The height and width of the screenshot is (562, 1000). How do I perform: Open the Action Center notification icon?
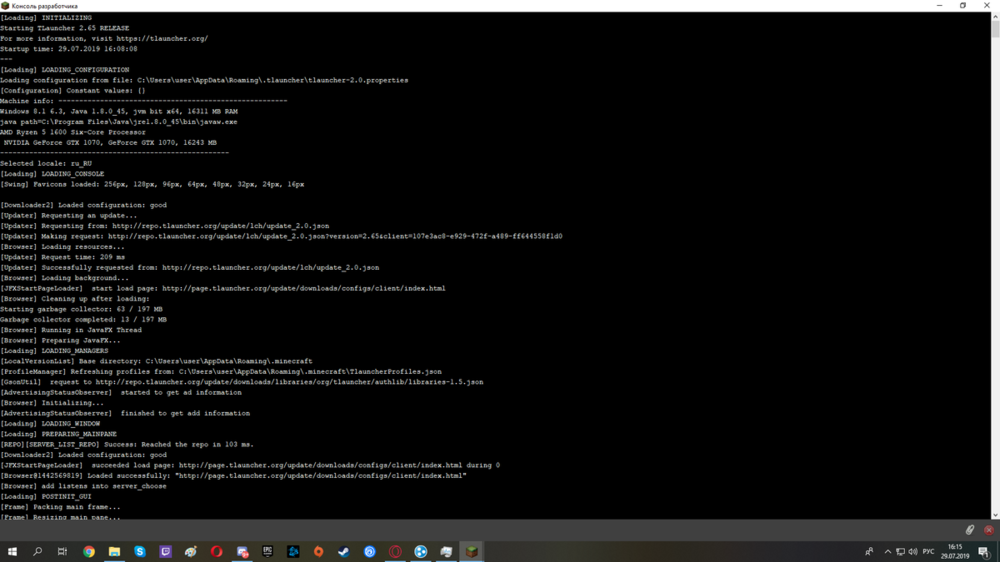pos(984,551)
